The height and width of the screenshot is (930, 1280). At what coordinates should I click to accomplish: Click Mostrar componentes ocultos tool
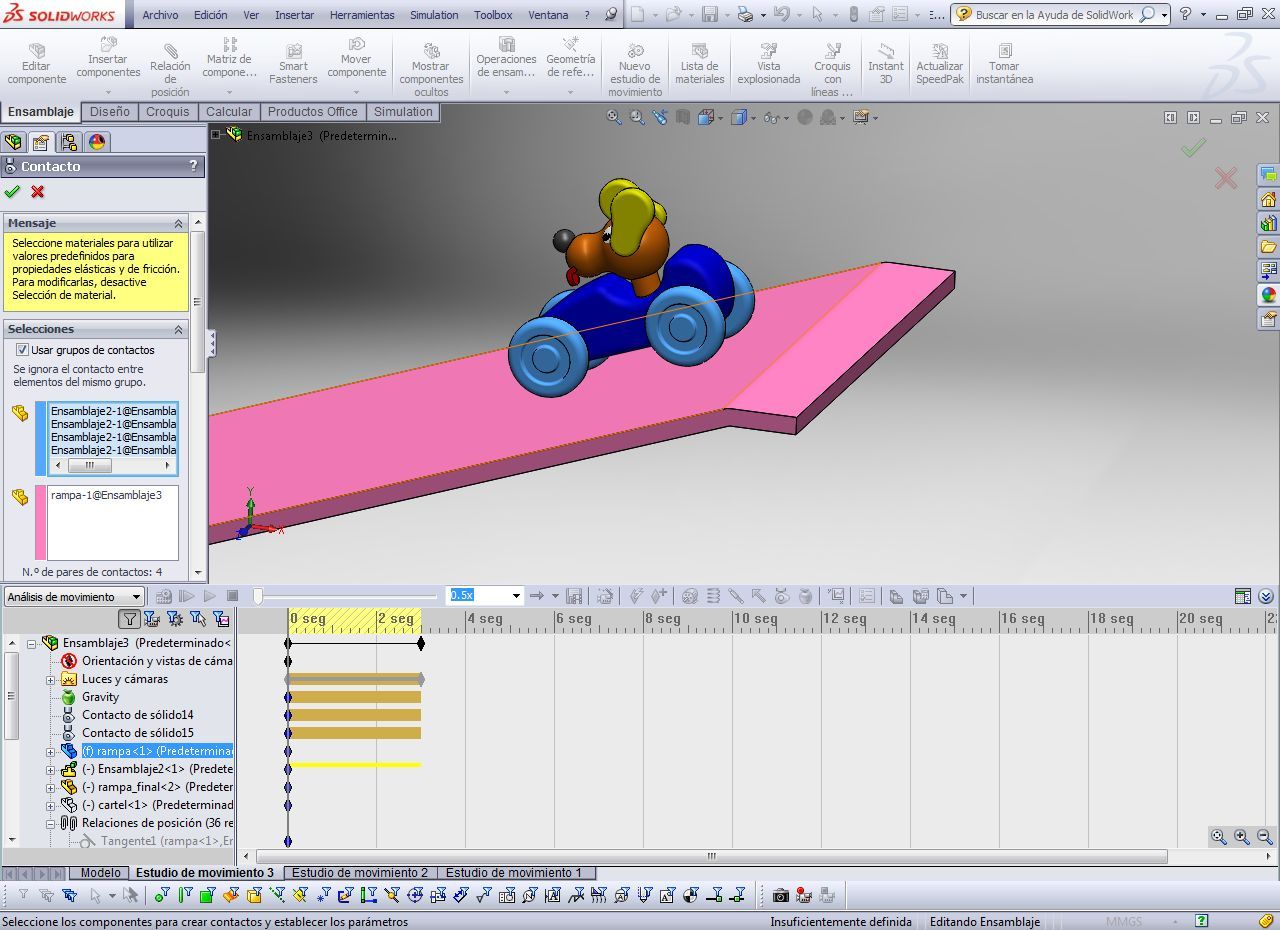click(x=431, y=70)
